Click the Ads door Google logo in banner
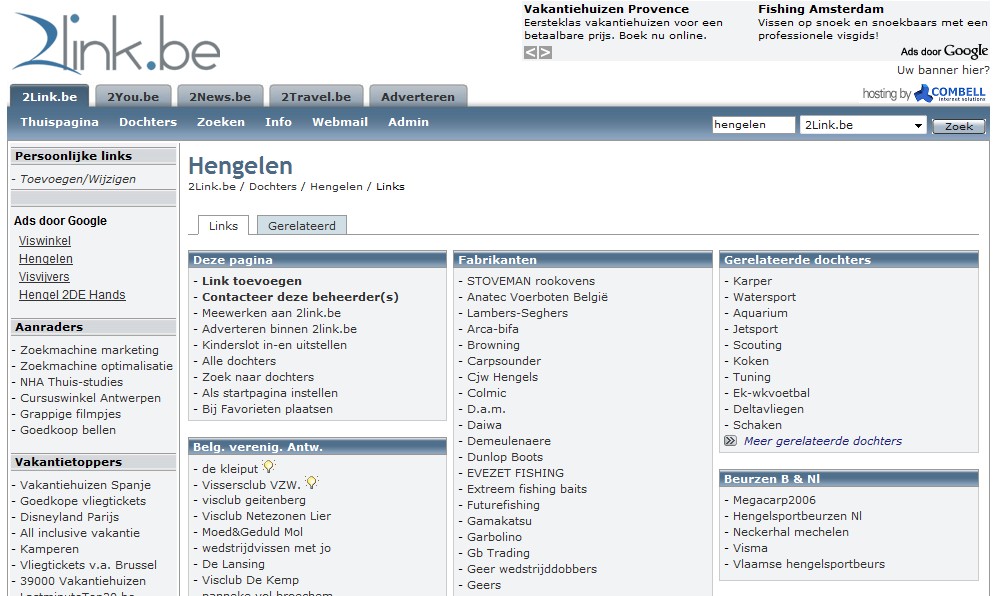 [944, 51]
